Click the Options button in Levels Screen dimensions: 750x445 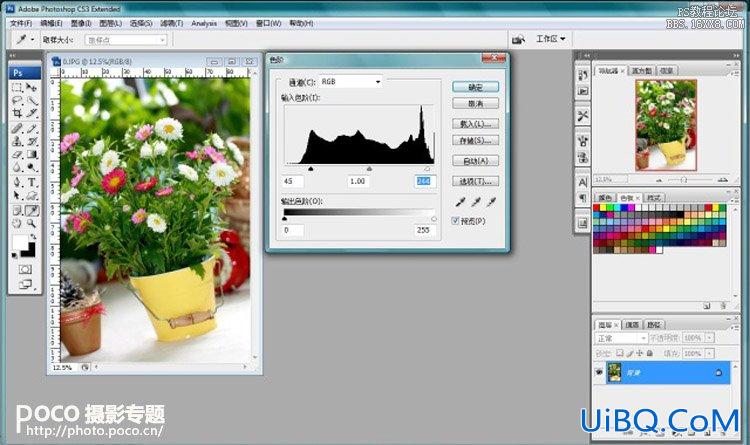click(x=475, y=181)
